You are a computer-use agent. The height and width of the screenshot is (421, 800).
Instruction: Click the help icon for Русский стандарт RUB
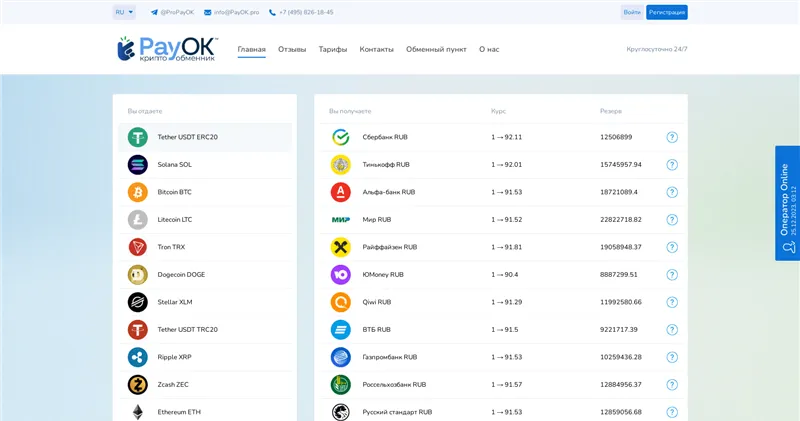[672, 412]
